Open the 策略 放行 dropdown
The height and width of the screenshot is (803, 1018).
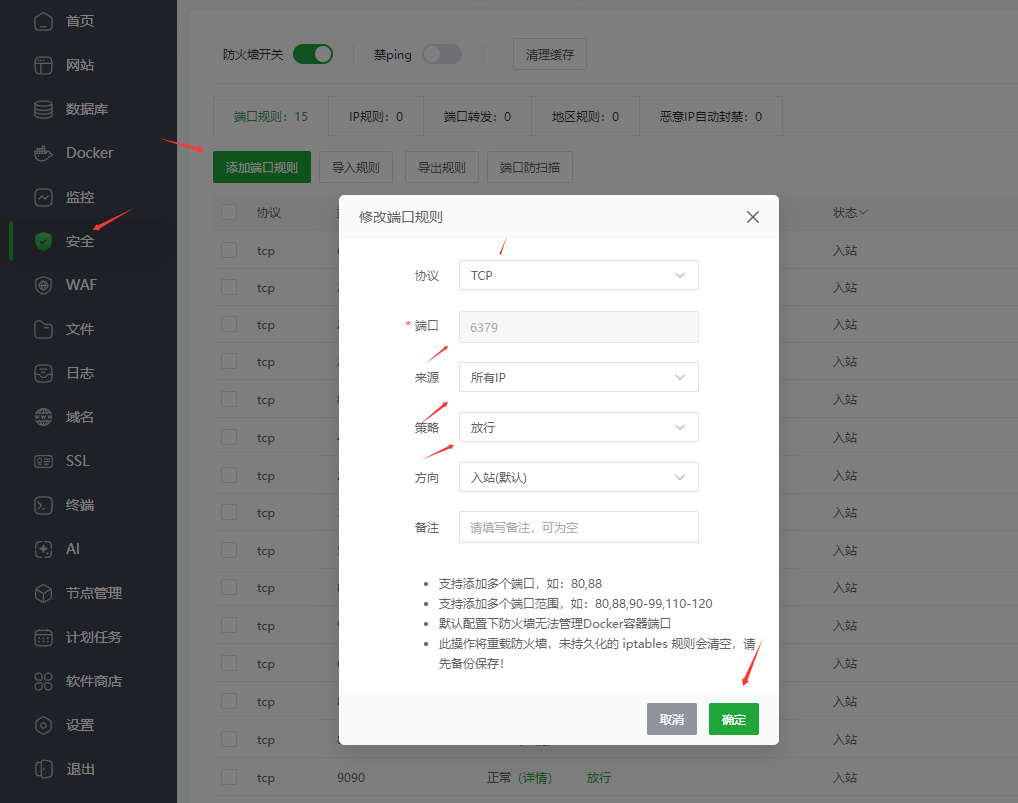[578, 427]
